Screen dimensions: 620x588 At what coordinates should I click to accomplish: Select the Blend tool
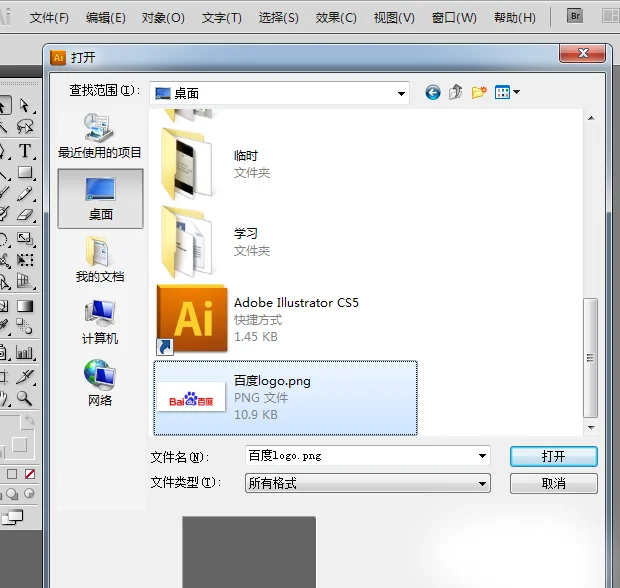pos(25,327)
